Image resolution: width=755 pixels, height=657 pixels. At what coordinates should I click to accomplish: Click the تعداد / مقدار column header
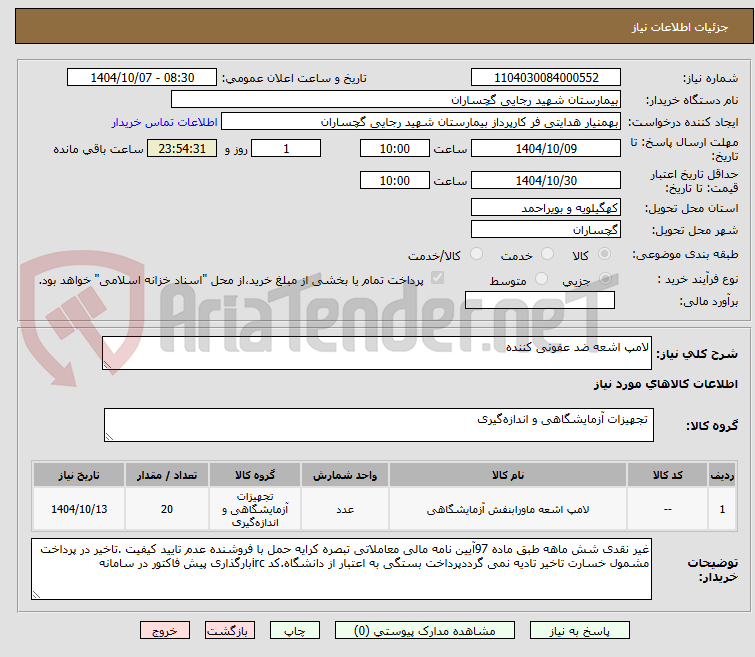[167, 475]
